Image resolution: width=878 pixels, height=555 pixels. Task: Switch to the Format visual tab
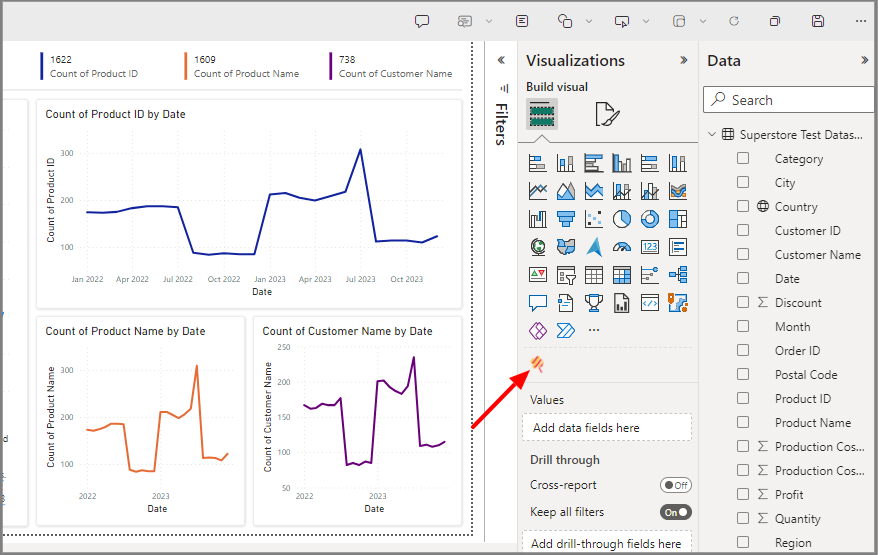[x=608, y=114]
